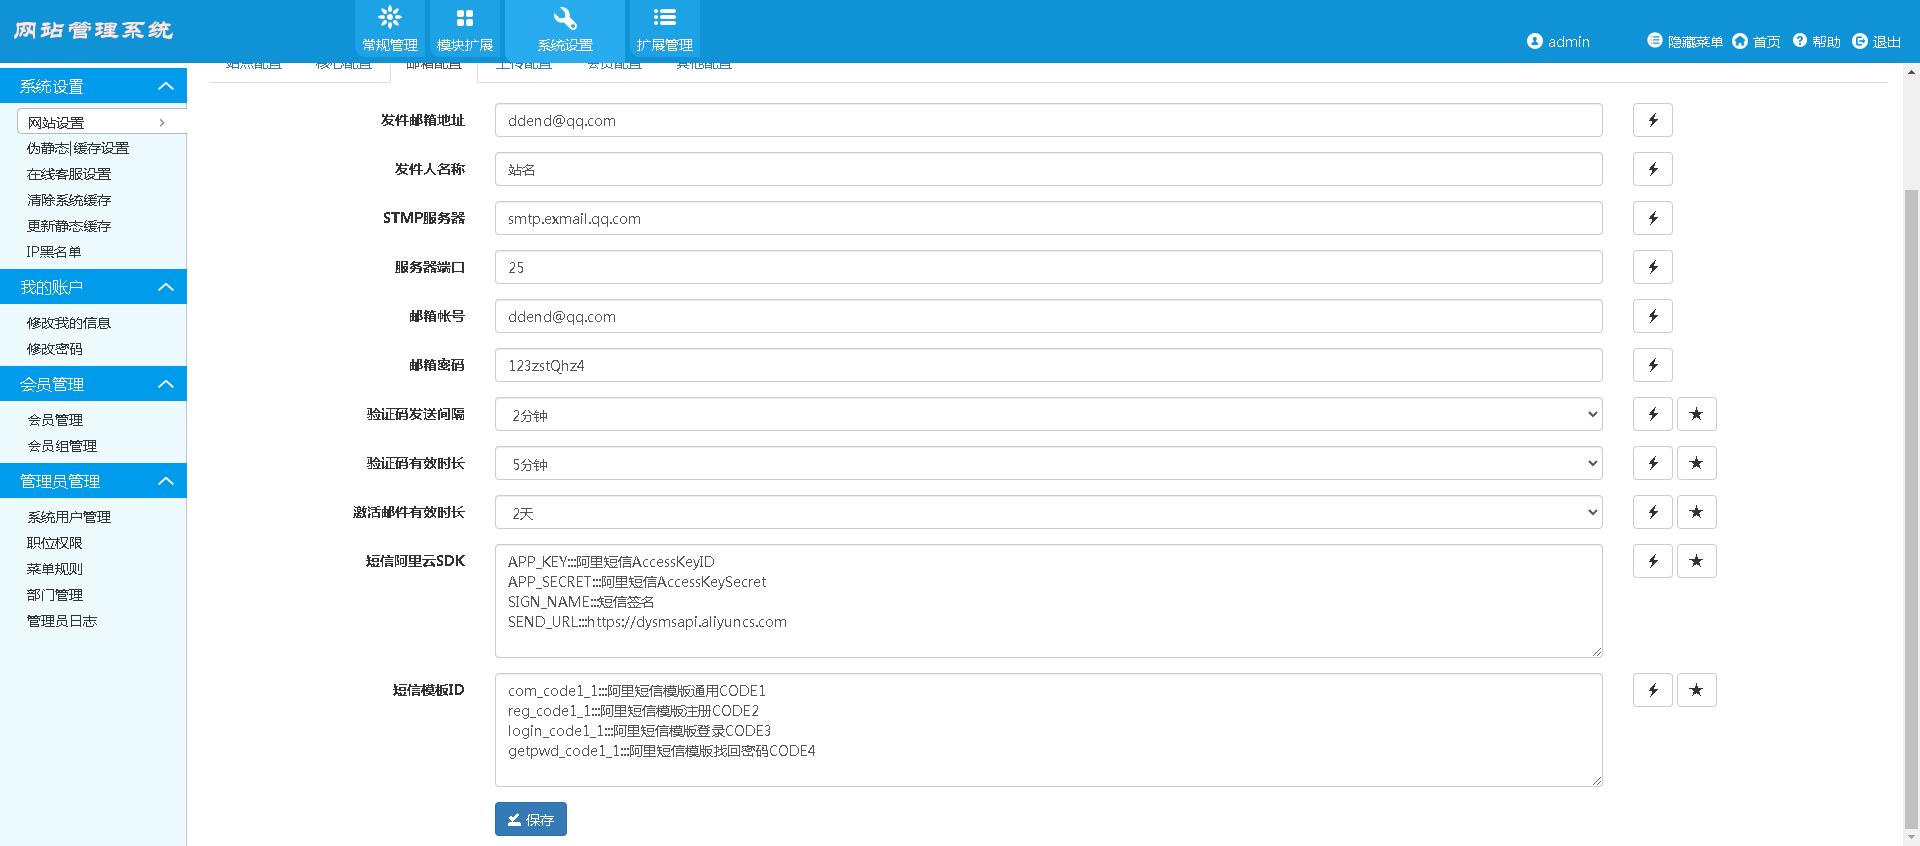Open 会员组管理 in the sidebar
The image size is (1920, 846).
click(x=62, y=446)
